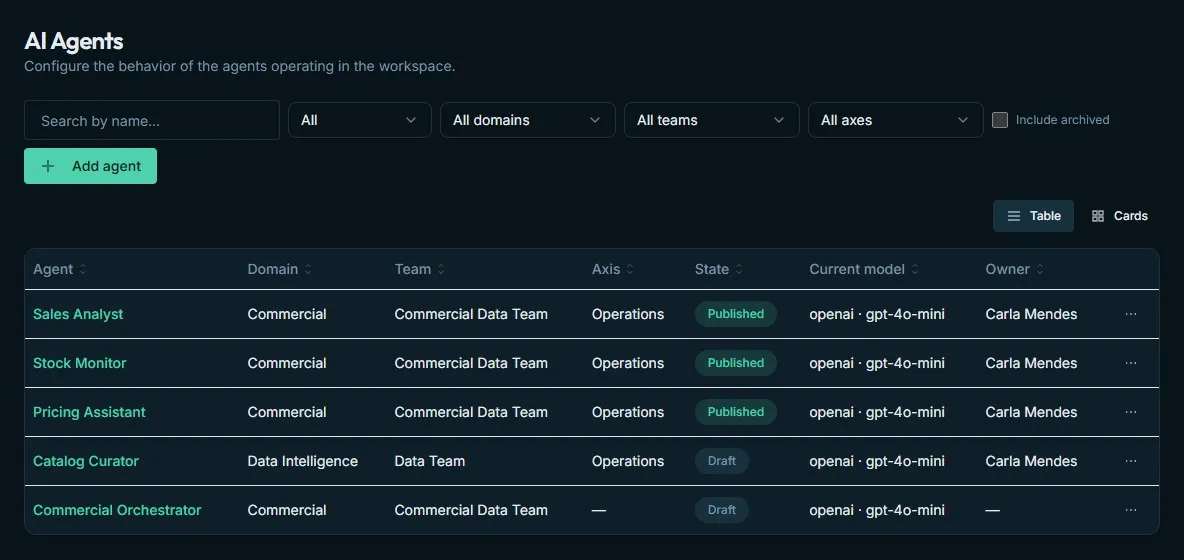Click the AI Agents page heading
The width and height of the screenshot is (1184, 560).
73,41
